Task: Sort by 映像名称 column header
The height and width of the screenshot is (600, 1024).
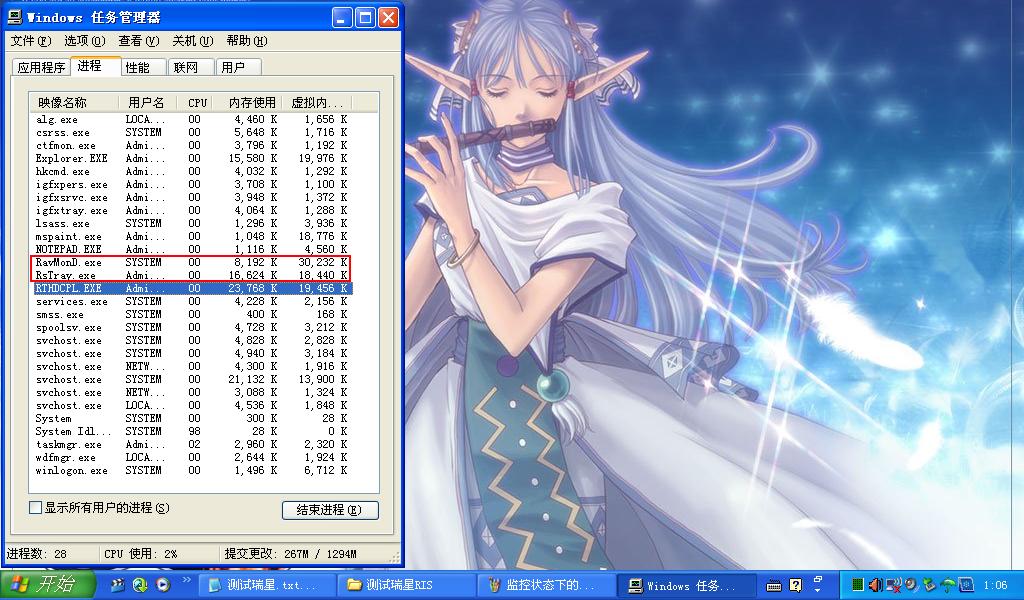Action: [x=74, y=103]
